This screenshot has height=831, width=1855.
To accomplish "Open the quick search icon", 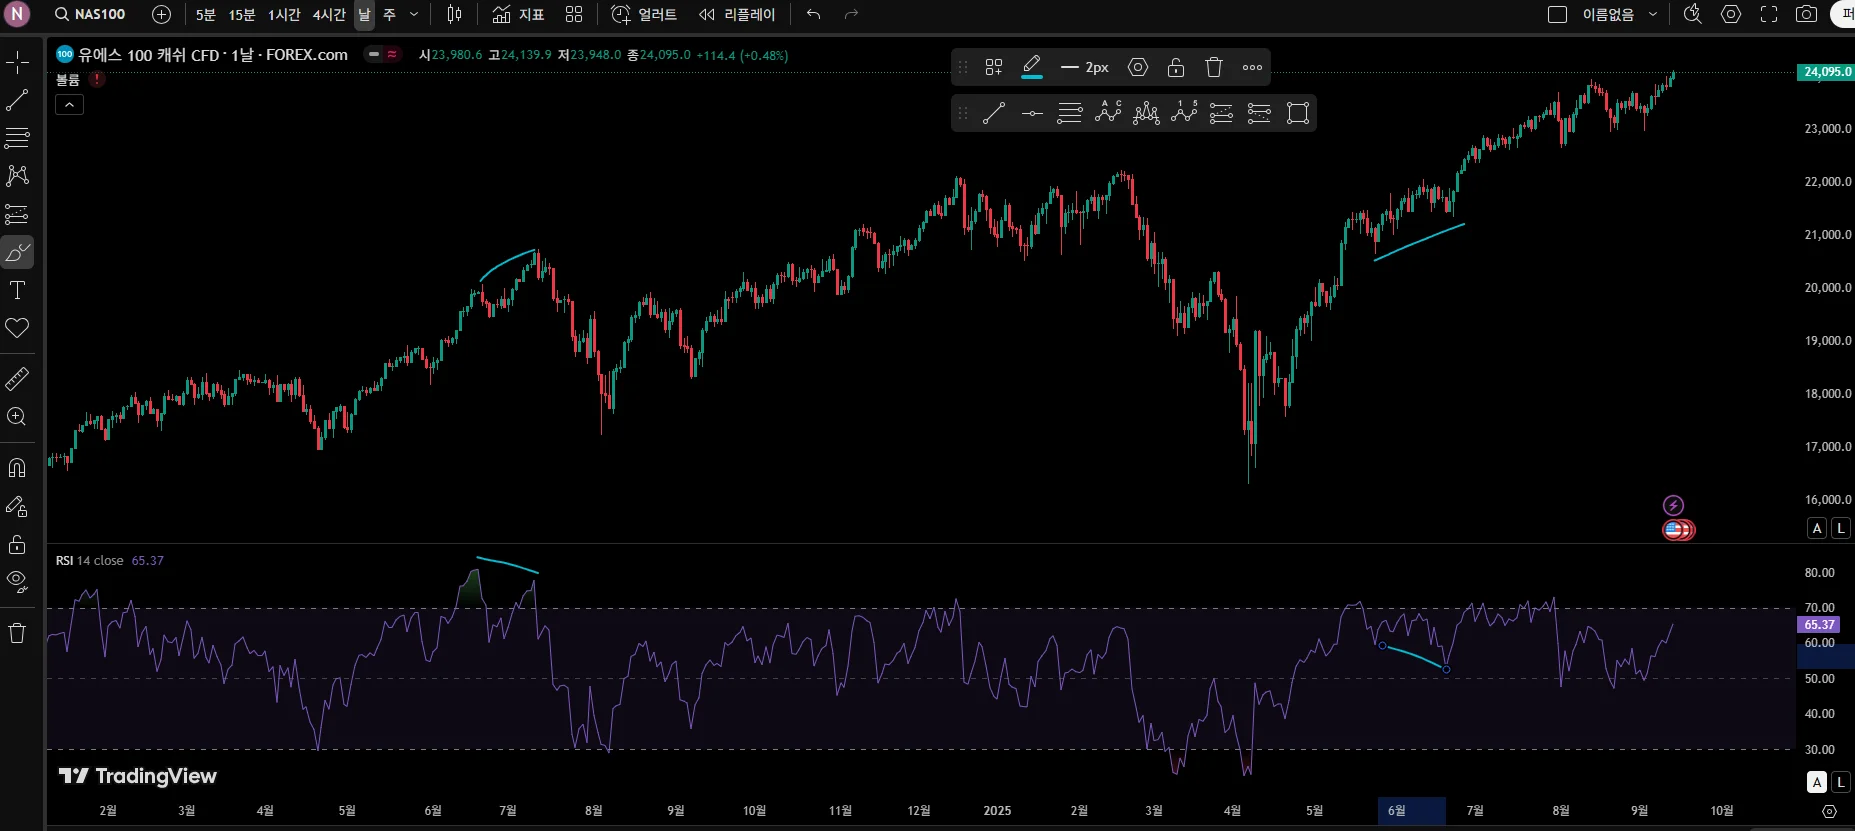I will coord(1693,14).
